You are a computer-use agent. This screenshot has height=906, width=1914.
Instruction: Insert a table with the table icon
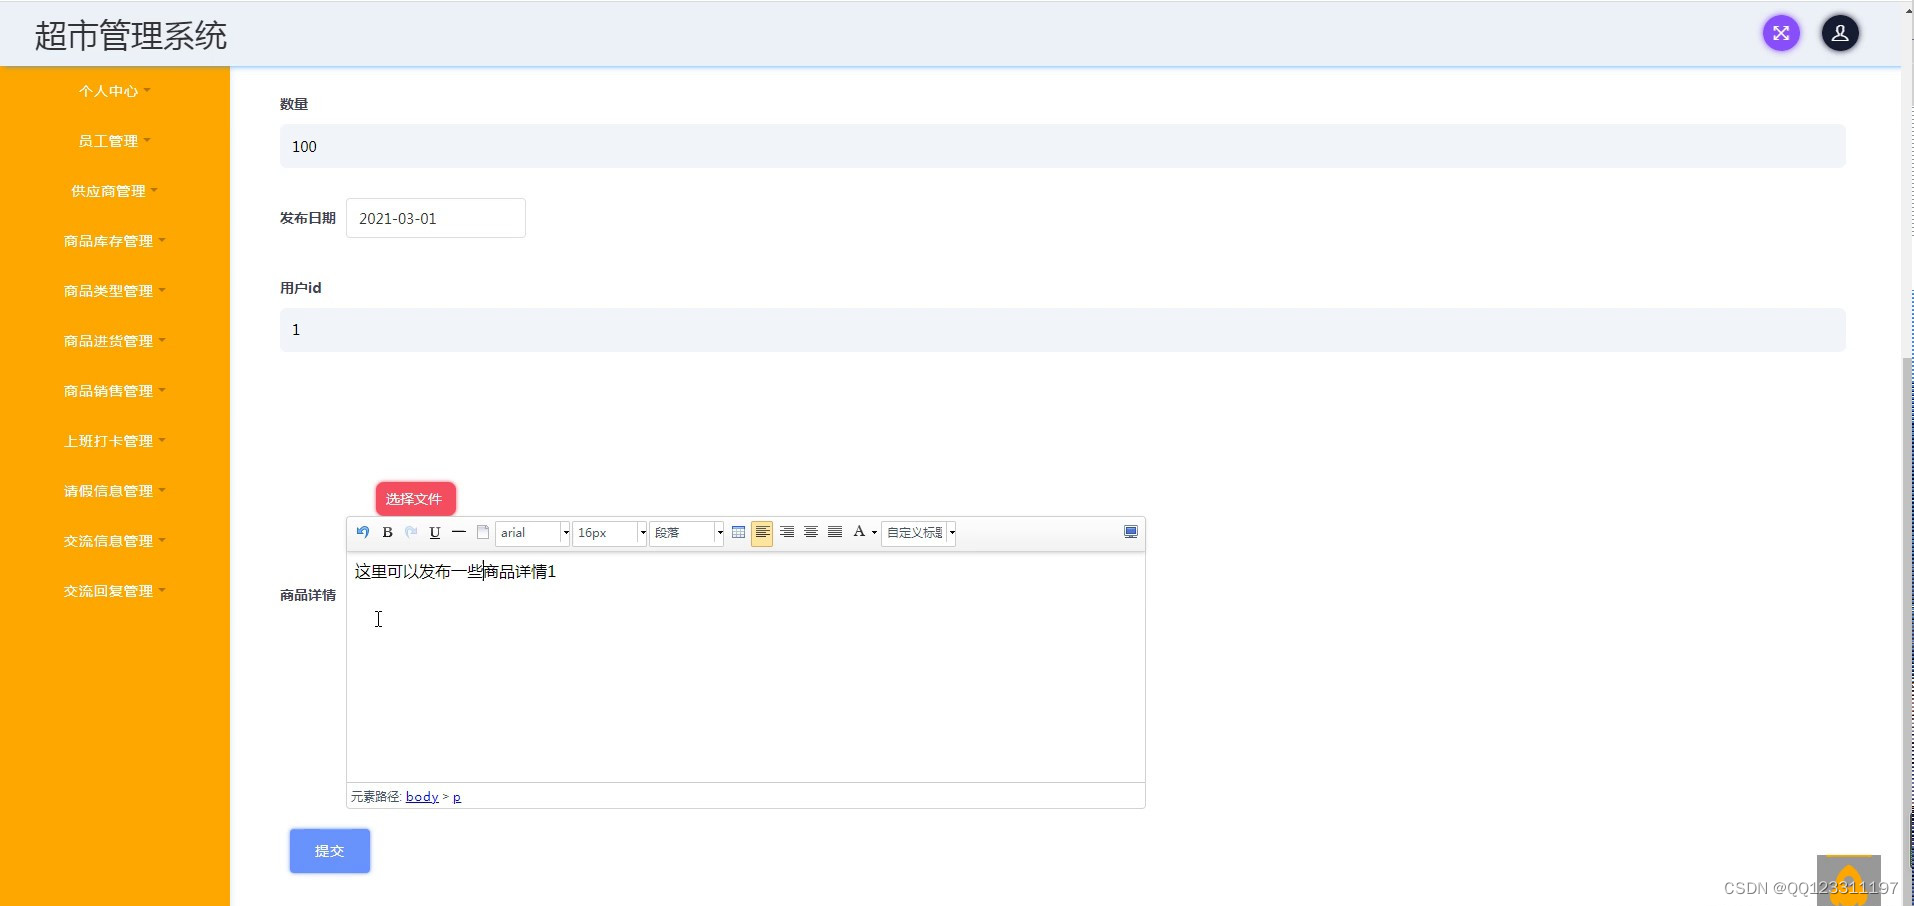click(739, 532)
